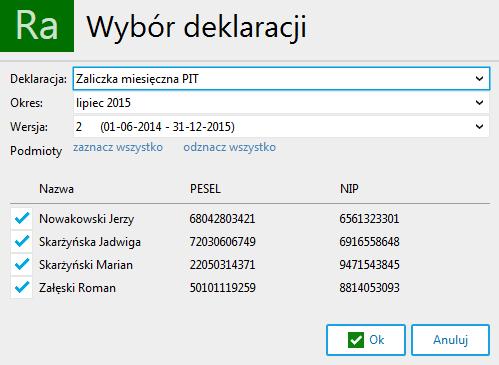The image size is (499, 365).
Task: Open the Deklaracja dropdown arrow
Action: coord(479,79)
